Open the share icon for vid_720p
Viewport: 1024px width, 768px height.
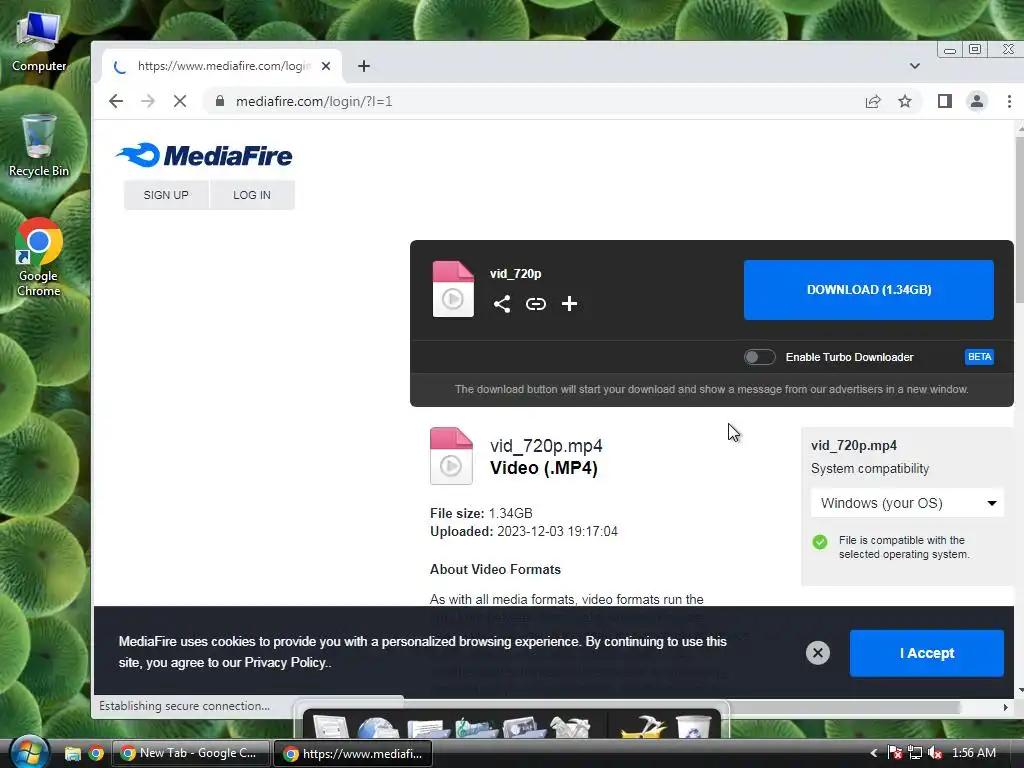[502, 304]
